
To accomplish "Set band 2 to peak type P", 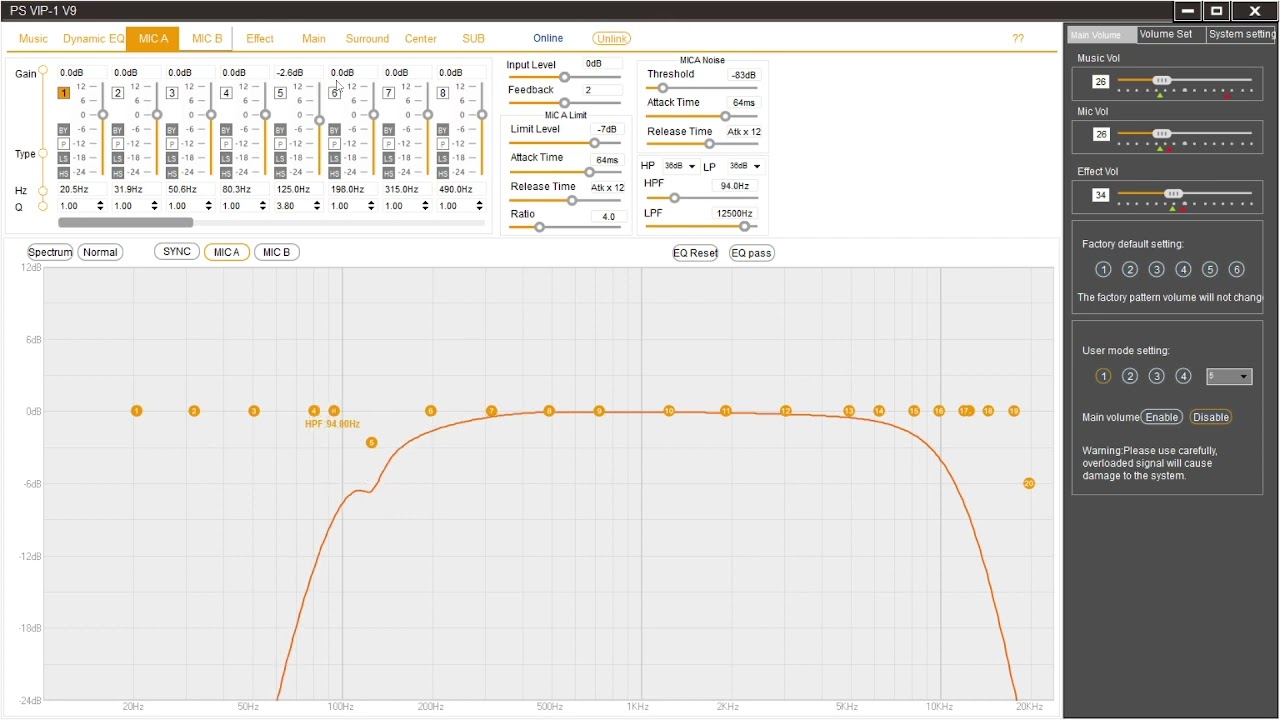I will pos(118,144).
